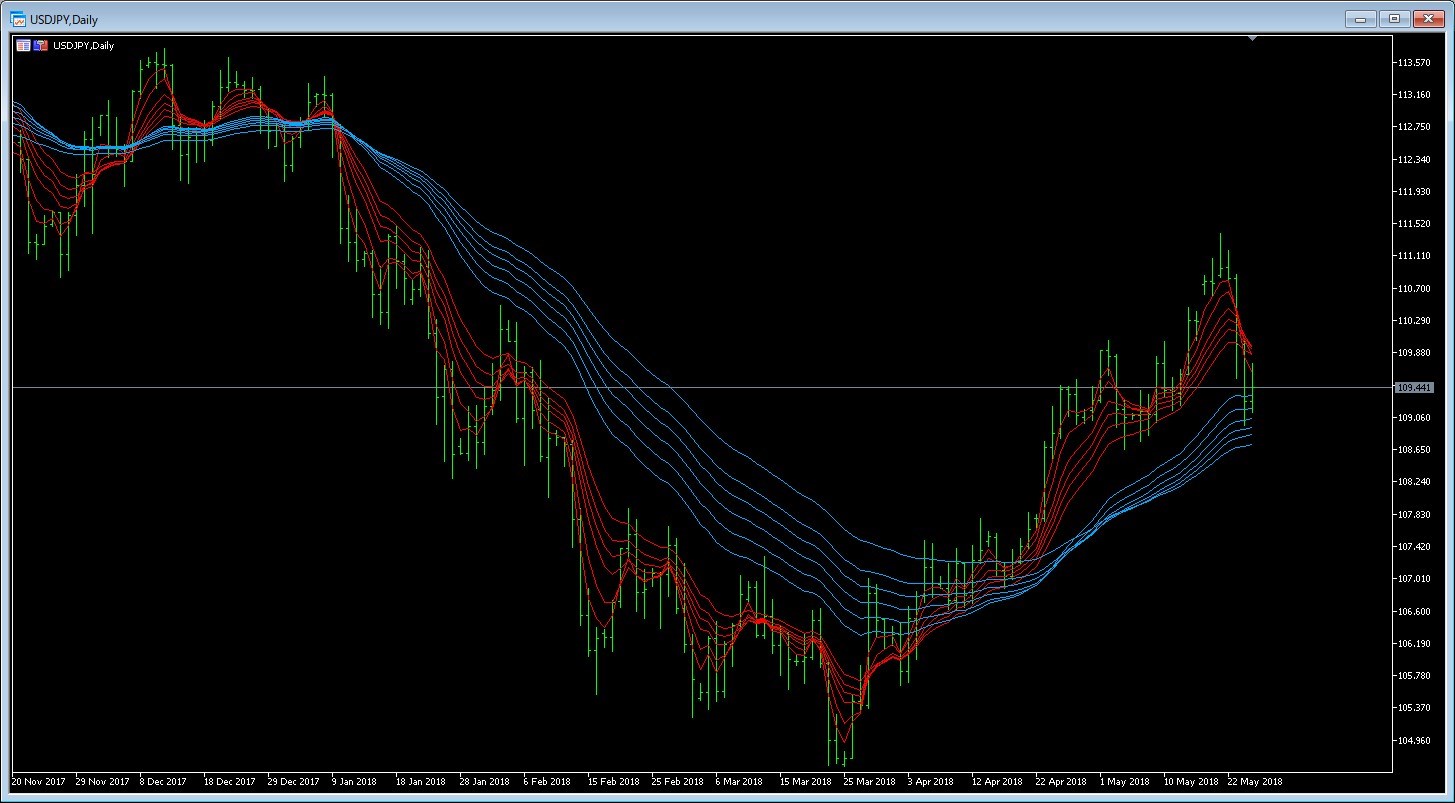Screen dimensions: 1455x803
Task: Click the 113.160 price on the scale
Action: (x=1416, y=94)
